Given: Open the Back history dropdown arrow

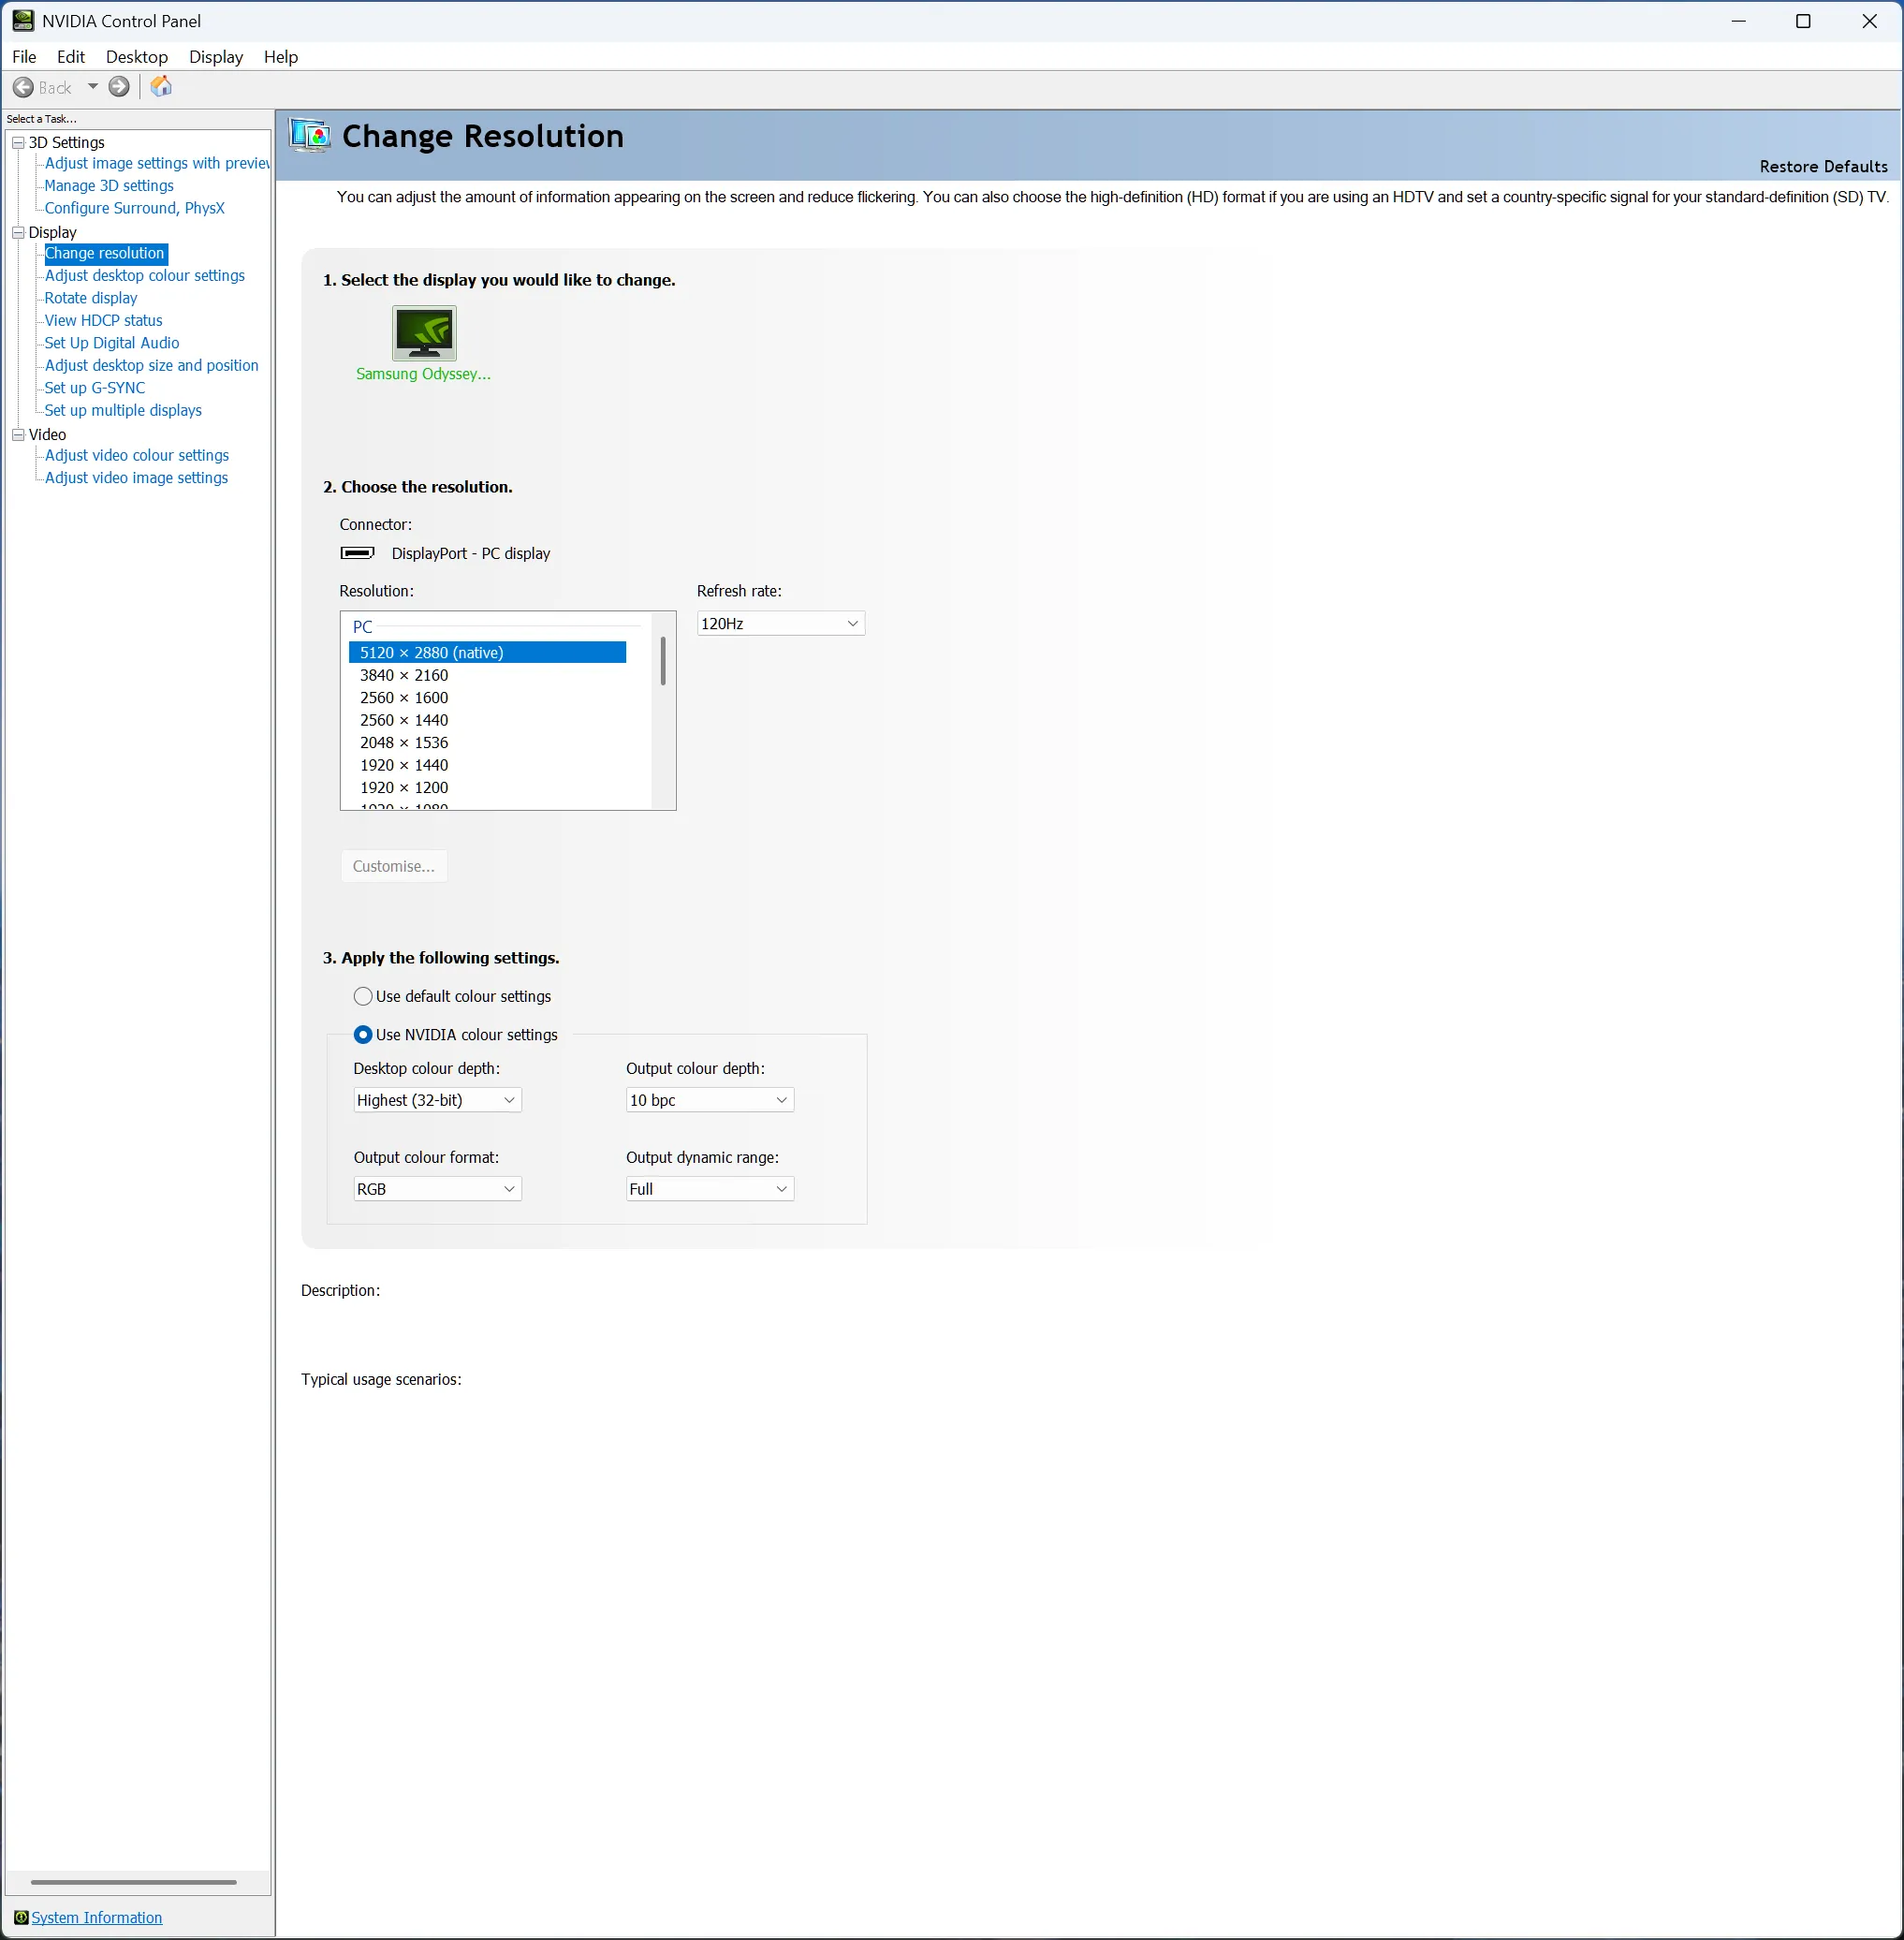Looking at the screenshot, I should (93, 87).
